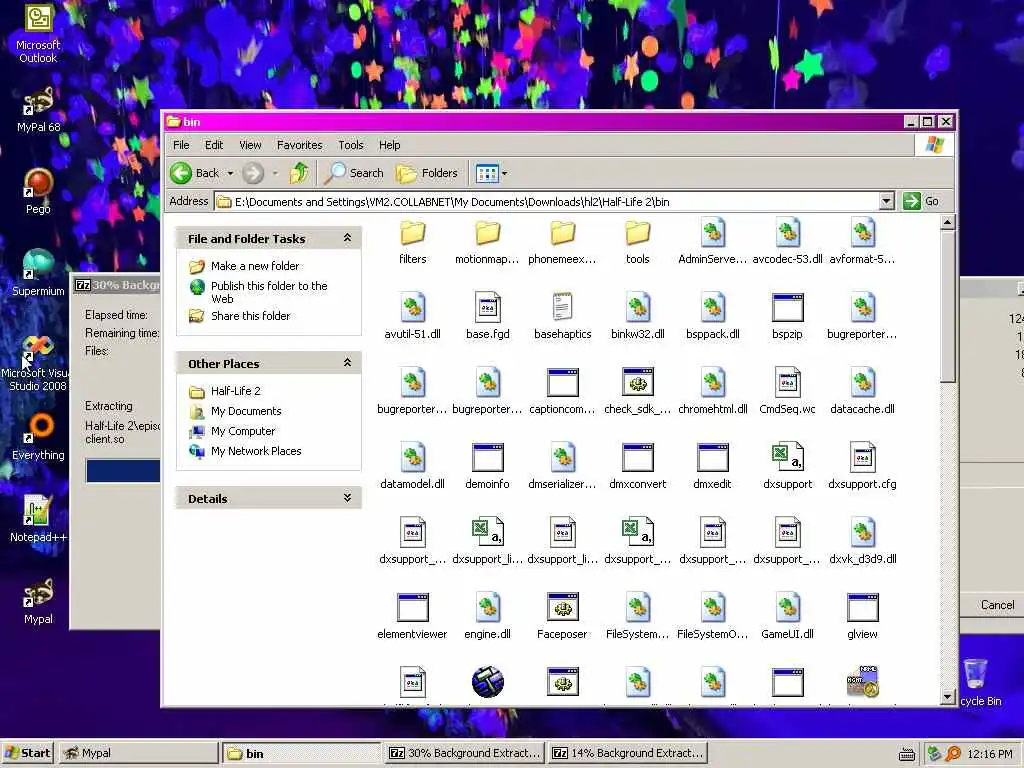This screenshot has height=768, width=1024.
Task: Select the dmxconvert executable
Action: (x=637, y=467)
